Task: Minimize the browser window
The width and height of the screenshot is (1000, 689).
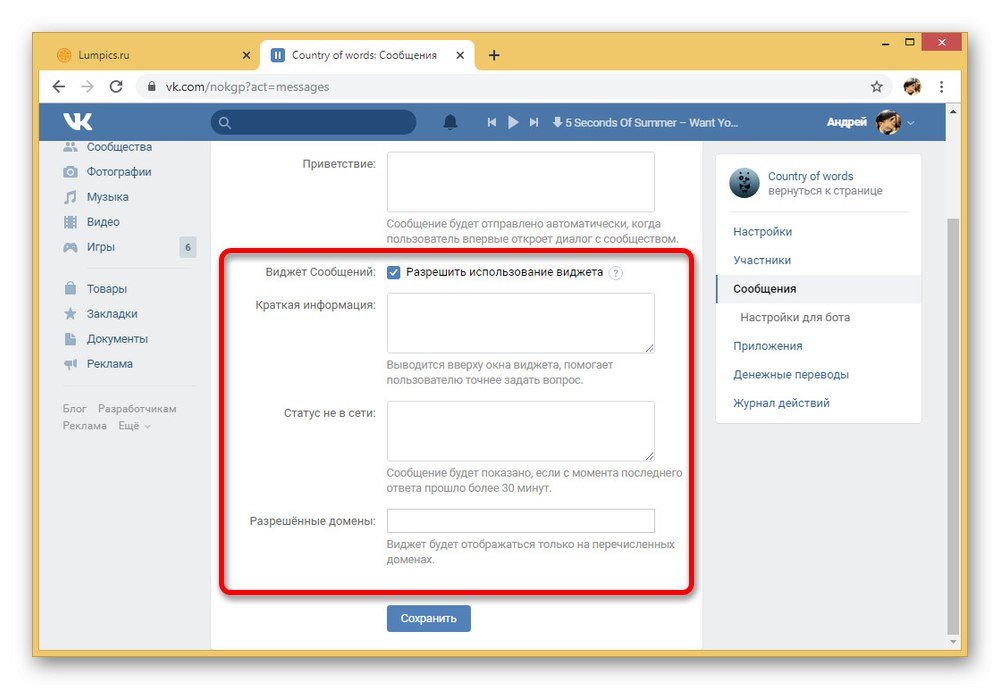Action: [885, 43]
